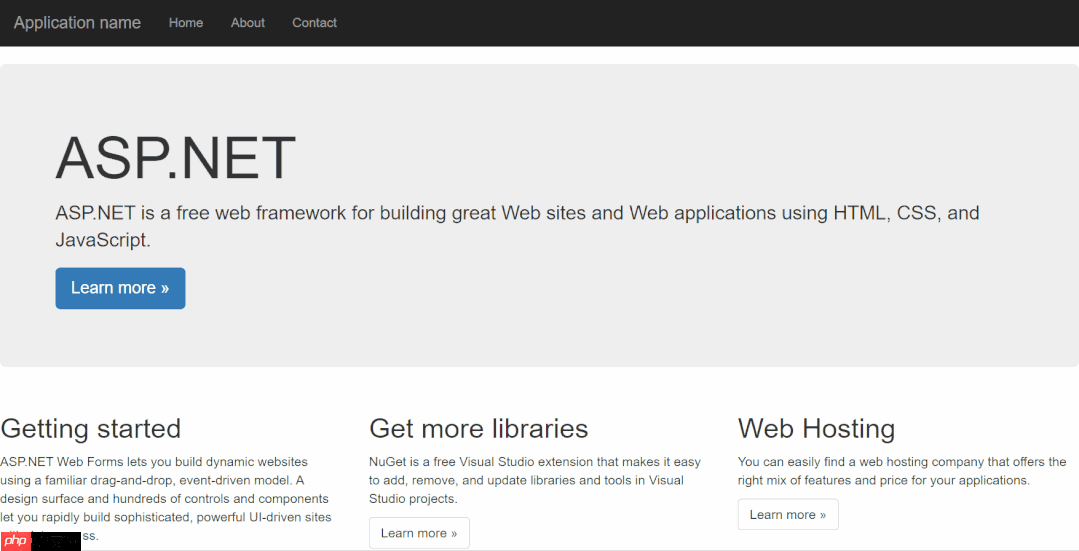Select the Get more libraries heading
Viewport: 1079px width, 551px height.
click(x=479, y=429)
